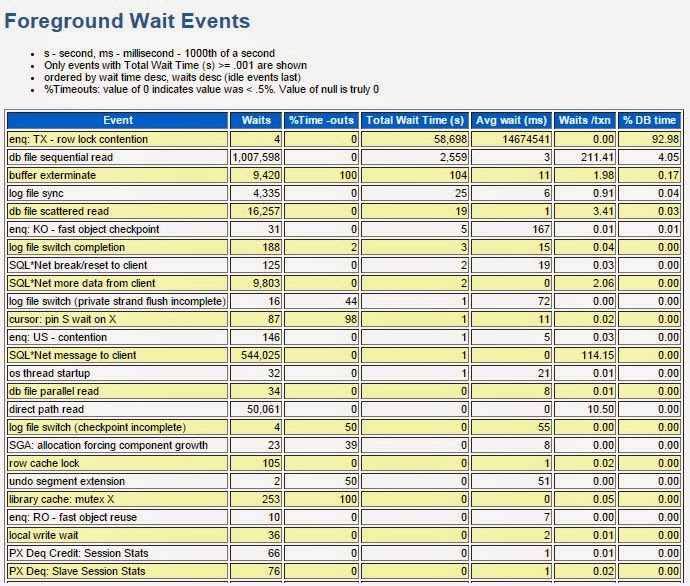Click the '% DB time' column header

(x=649, y=121)
